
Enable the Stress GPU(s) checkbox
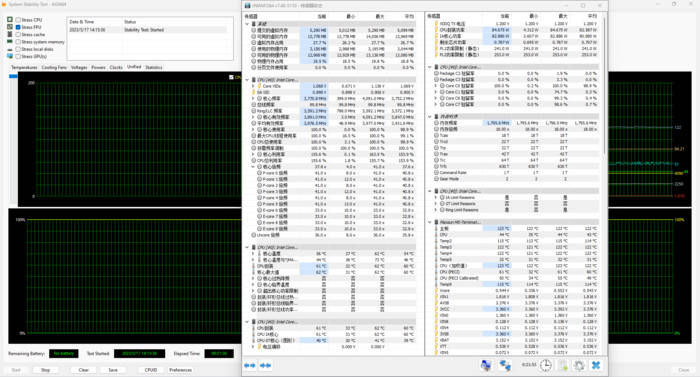(18, 56)
